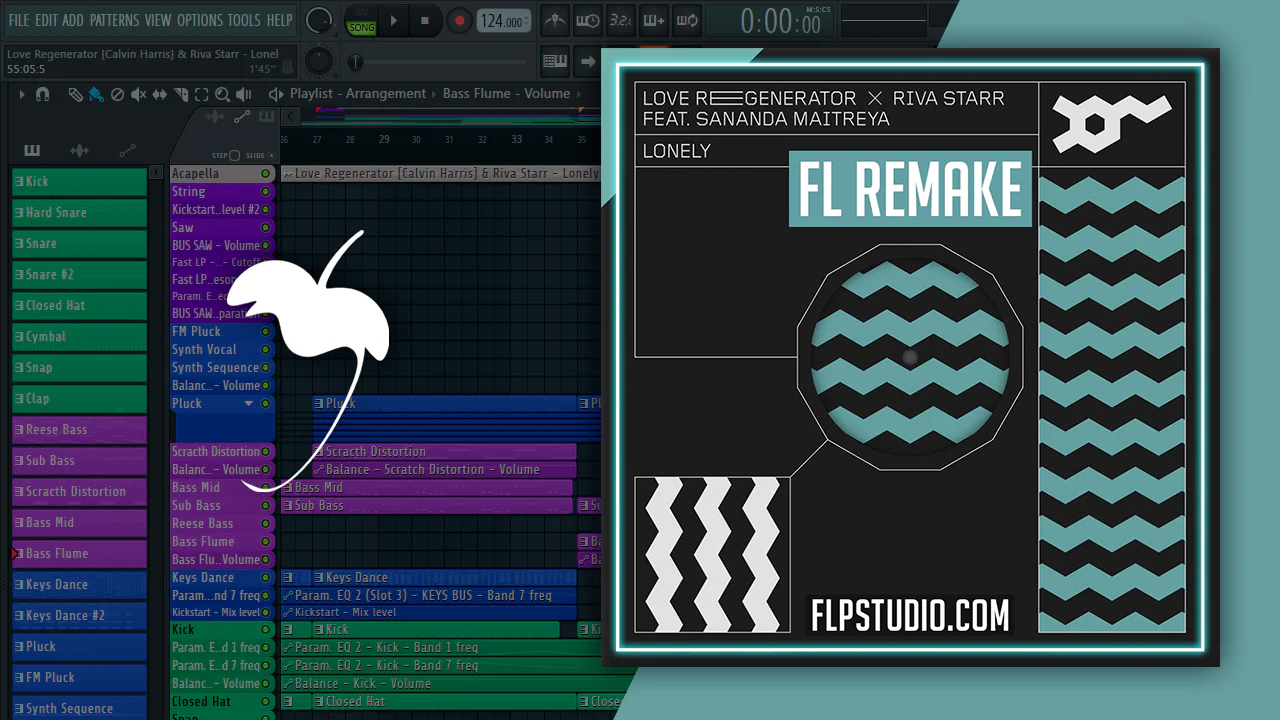Click the Play transport button
Image resolution: width=1280 pixels, height=720 pixels.
pyautogui.click(x=393, y=21)
